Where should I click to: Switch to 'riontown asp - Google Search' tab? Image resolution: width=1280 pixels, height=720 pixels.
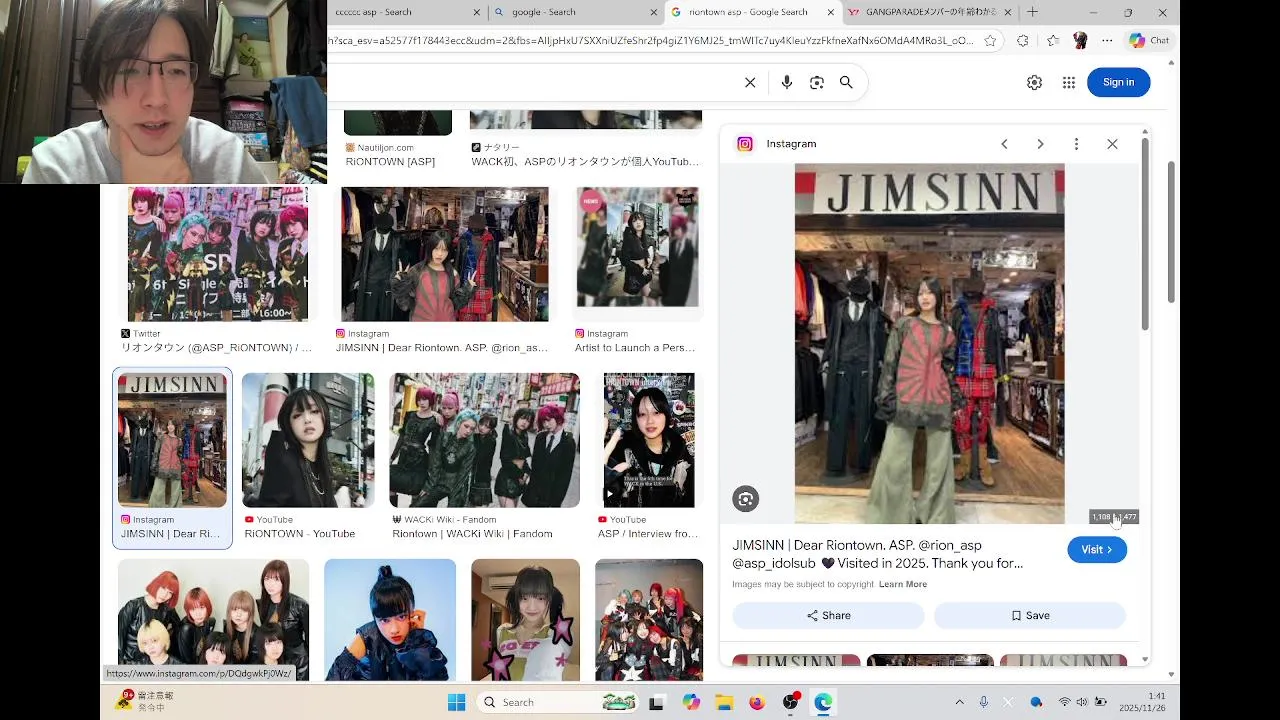(752, 12)
